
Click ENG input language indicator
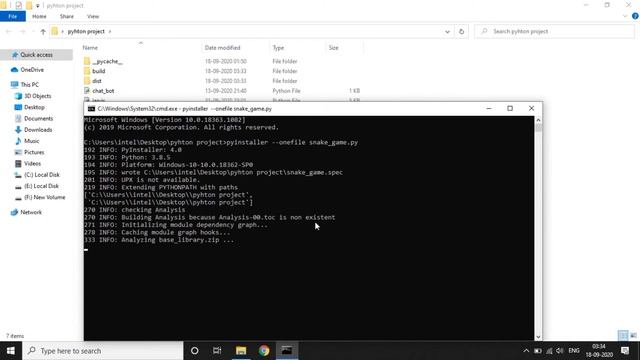pyautogui.click(x=574, y=351)
